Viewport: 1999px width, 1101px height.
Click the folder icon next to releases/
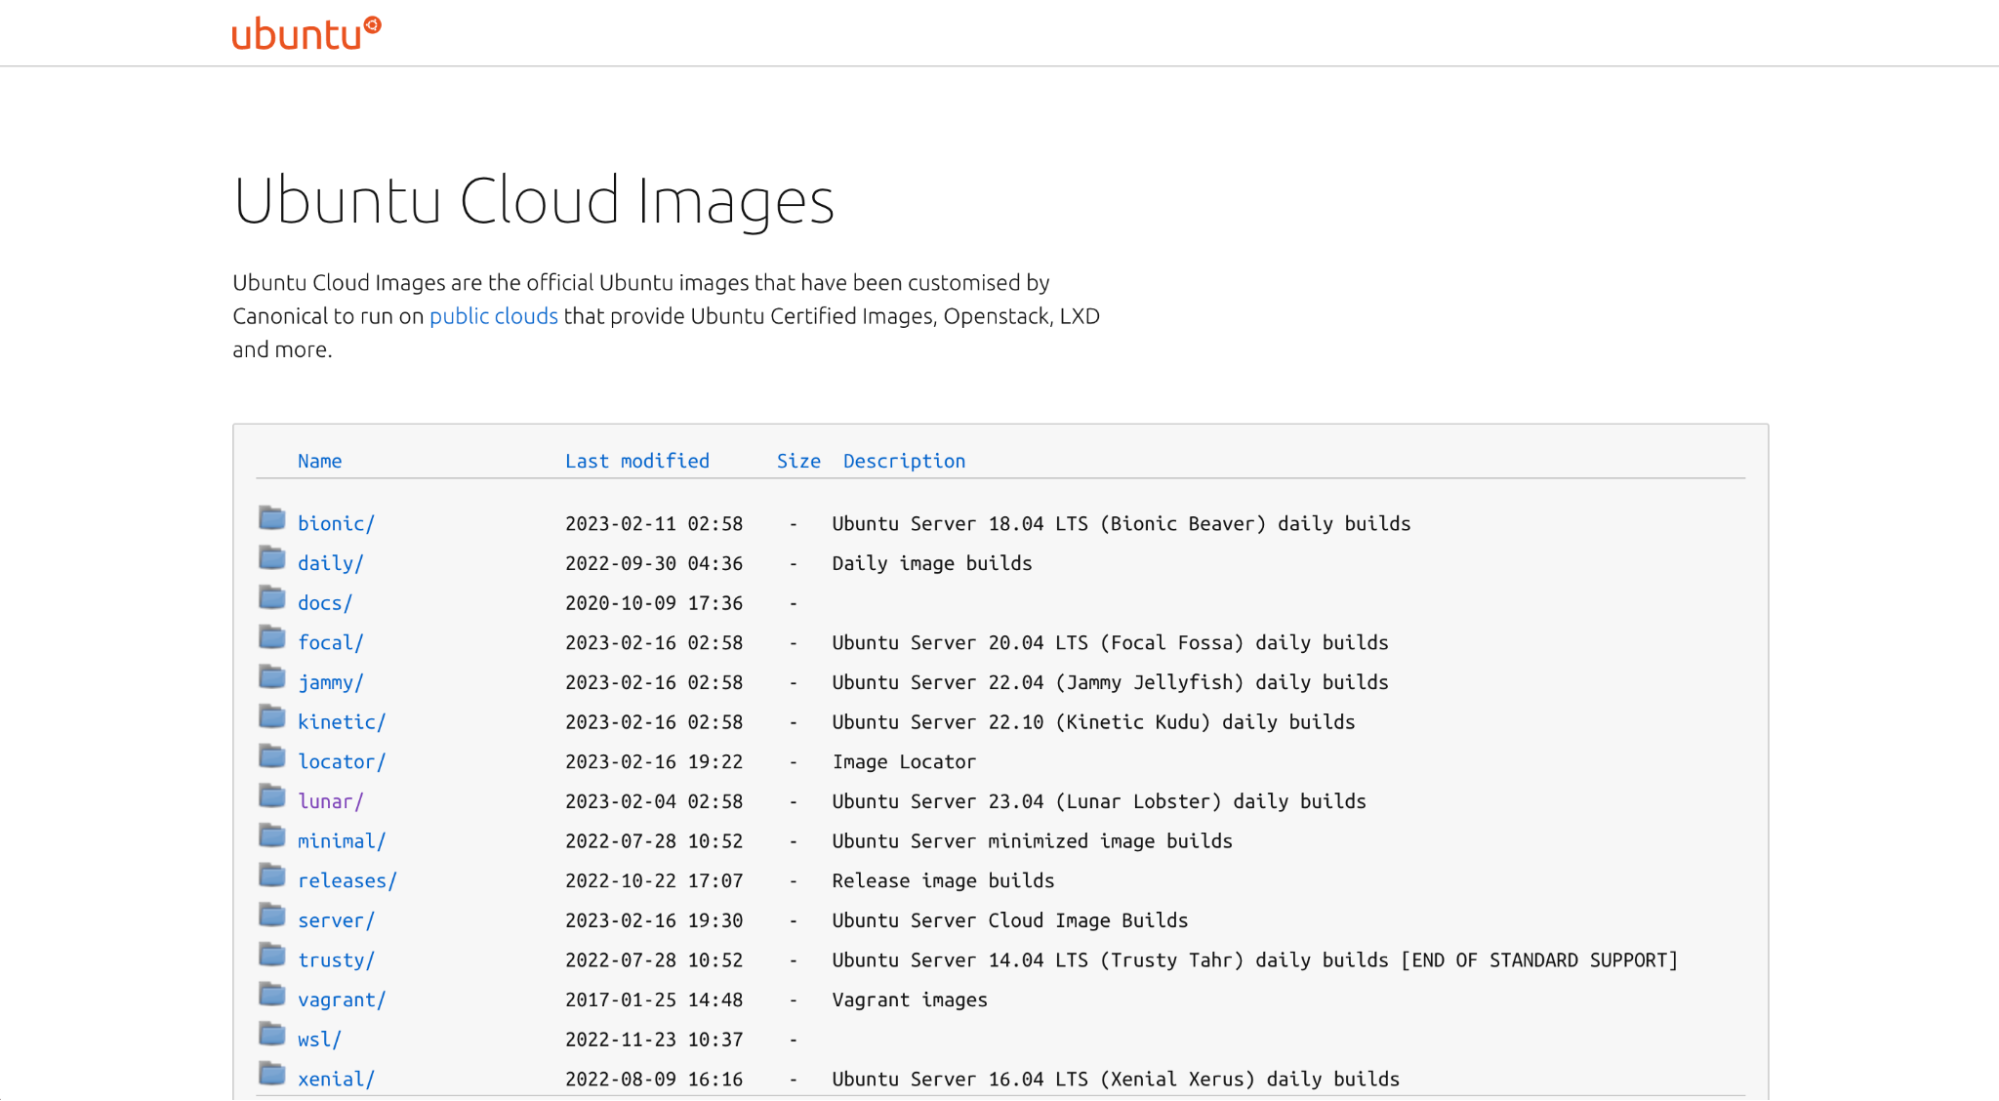pos(272,875)
